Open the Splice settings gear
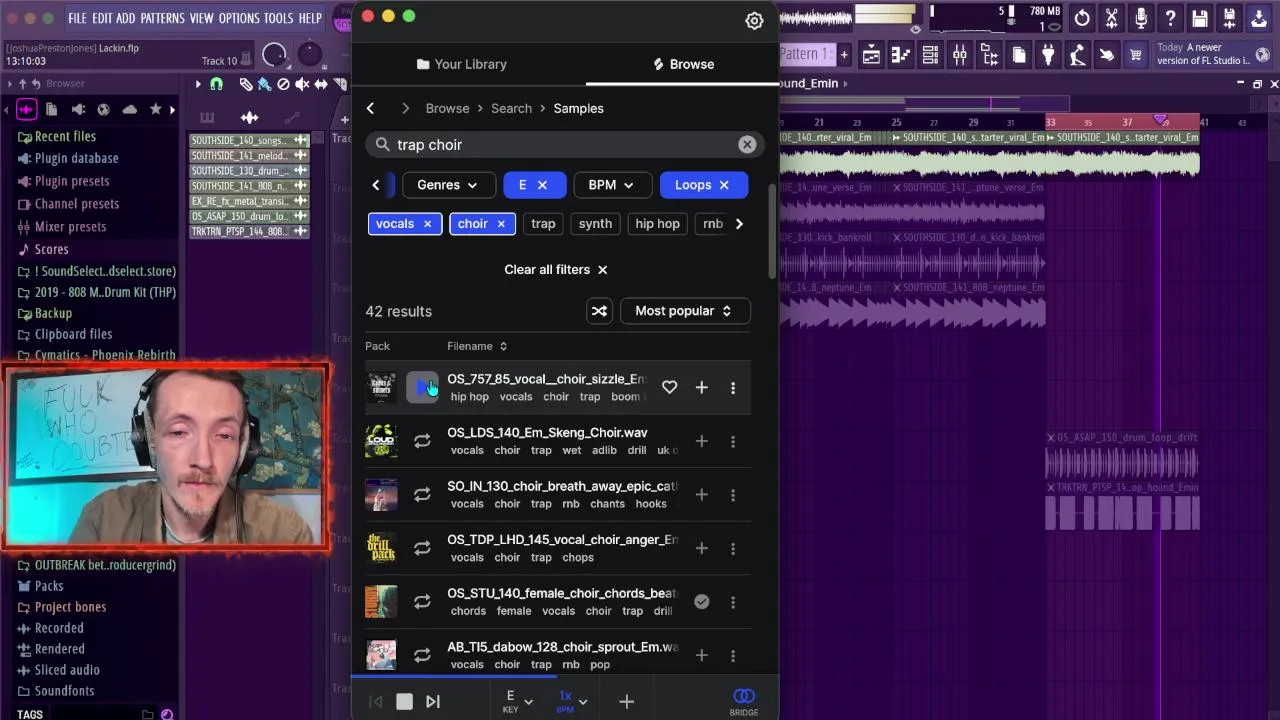Viewport: 1280px width, 720px height. (x=754, y=20)
